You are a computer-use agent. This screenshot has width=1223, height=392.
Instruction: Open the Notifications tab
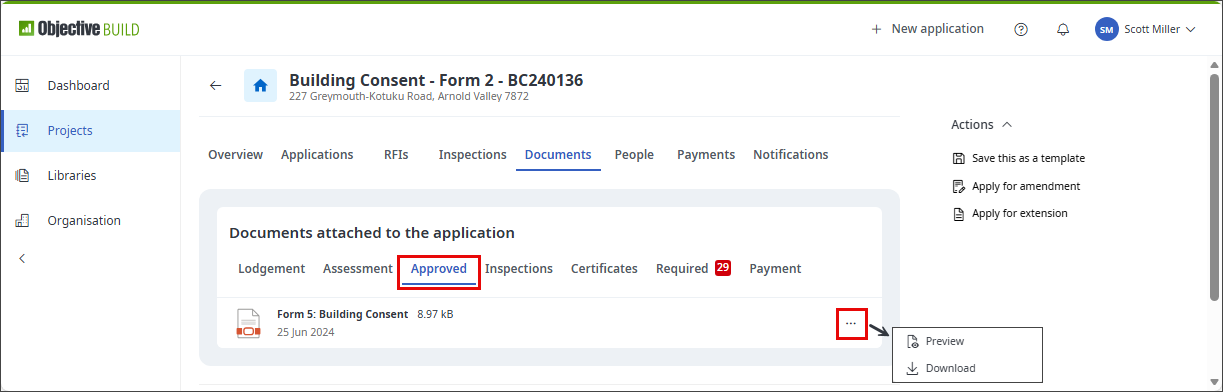791,155
